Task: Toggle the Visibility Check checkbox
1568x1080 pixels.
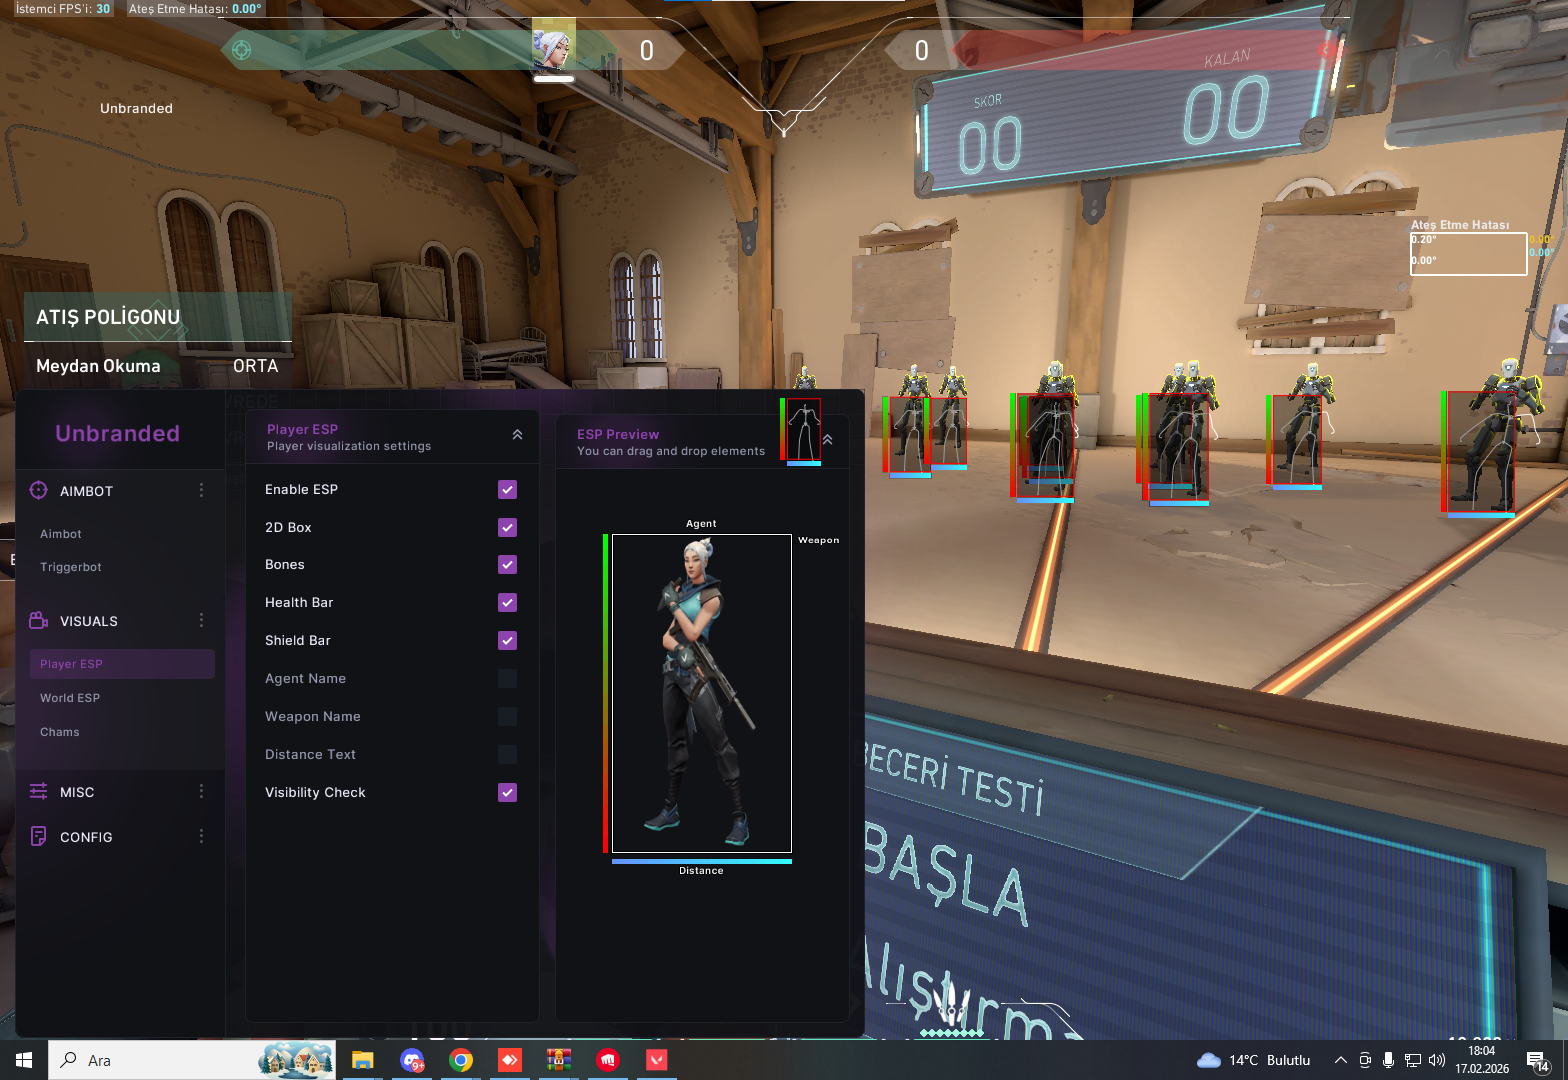Action: click(x=507, y=792)
